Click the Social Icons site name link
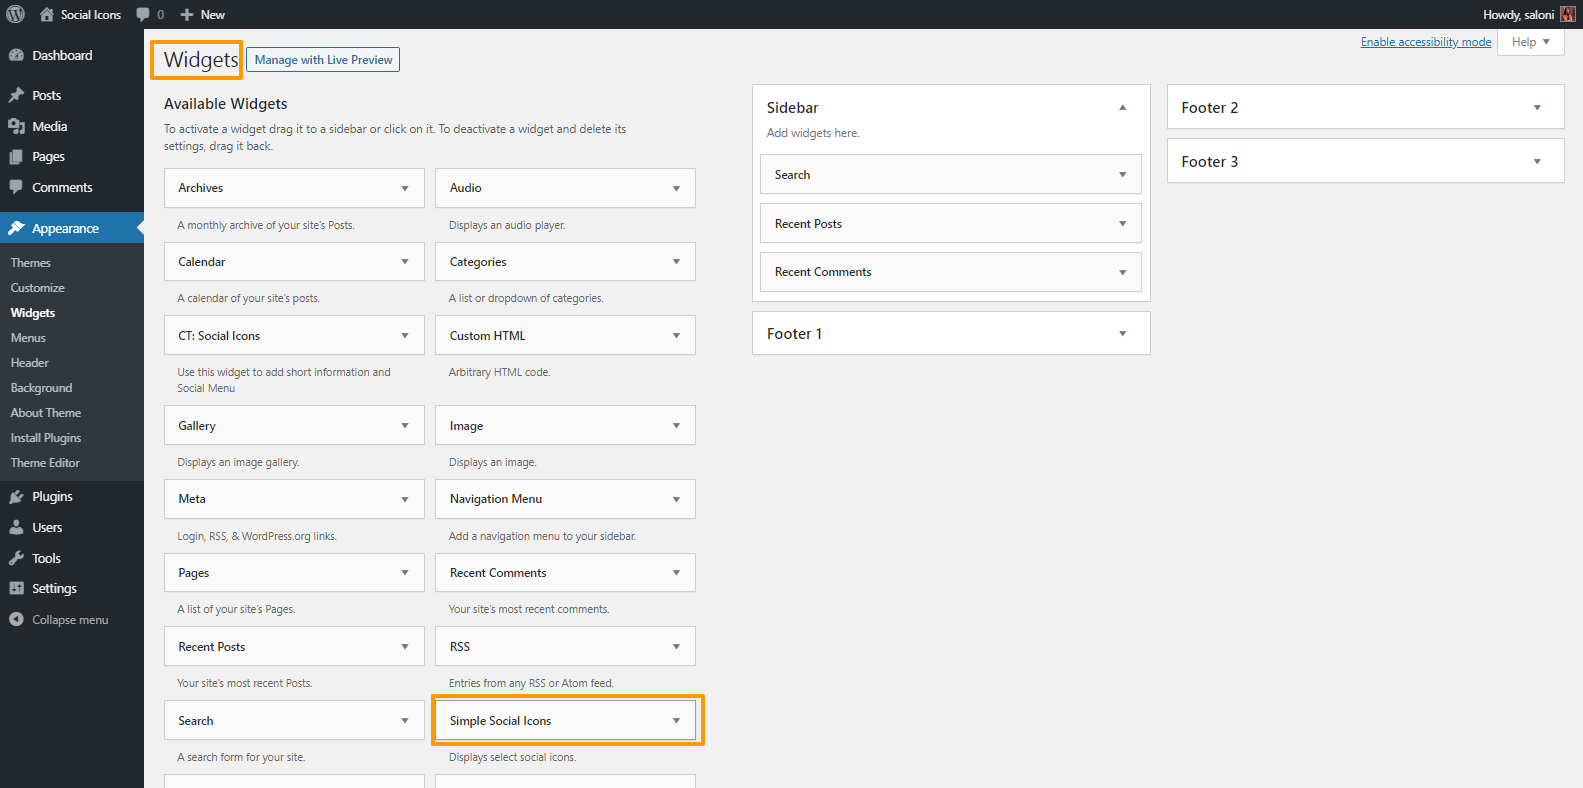This screenshot has width=1583, height=788. click(x=91, y=14)
